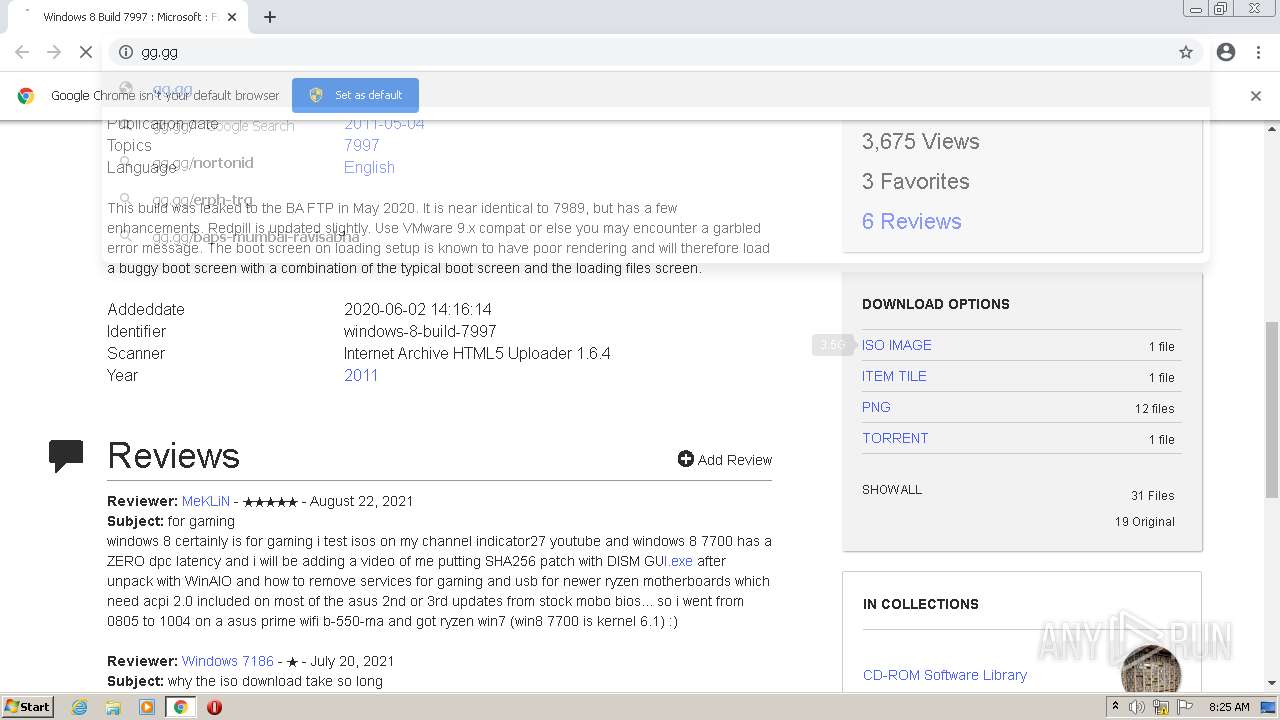This screenshot has width=1280, height=720.
Task: Click the Reviews speech bubble icon
Action: pos(66,456)
